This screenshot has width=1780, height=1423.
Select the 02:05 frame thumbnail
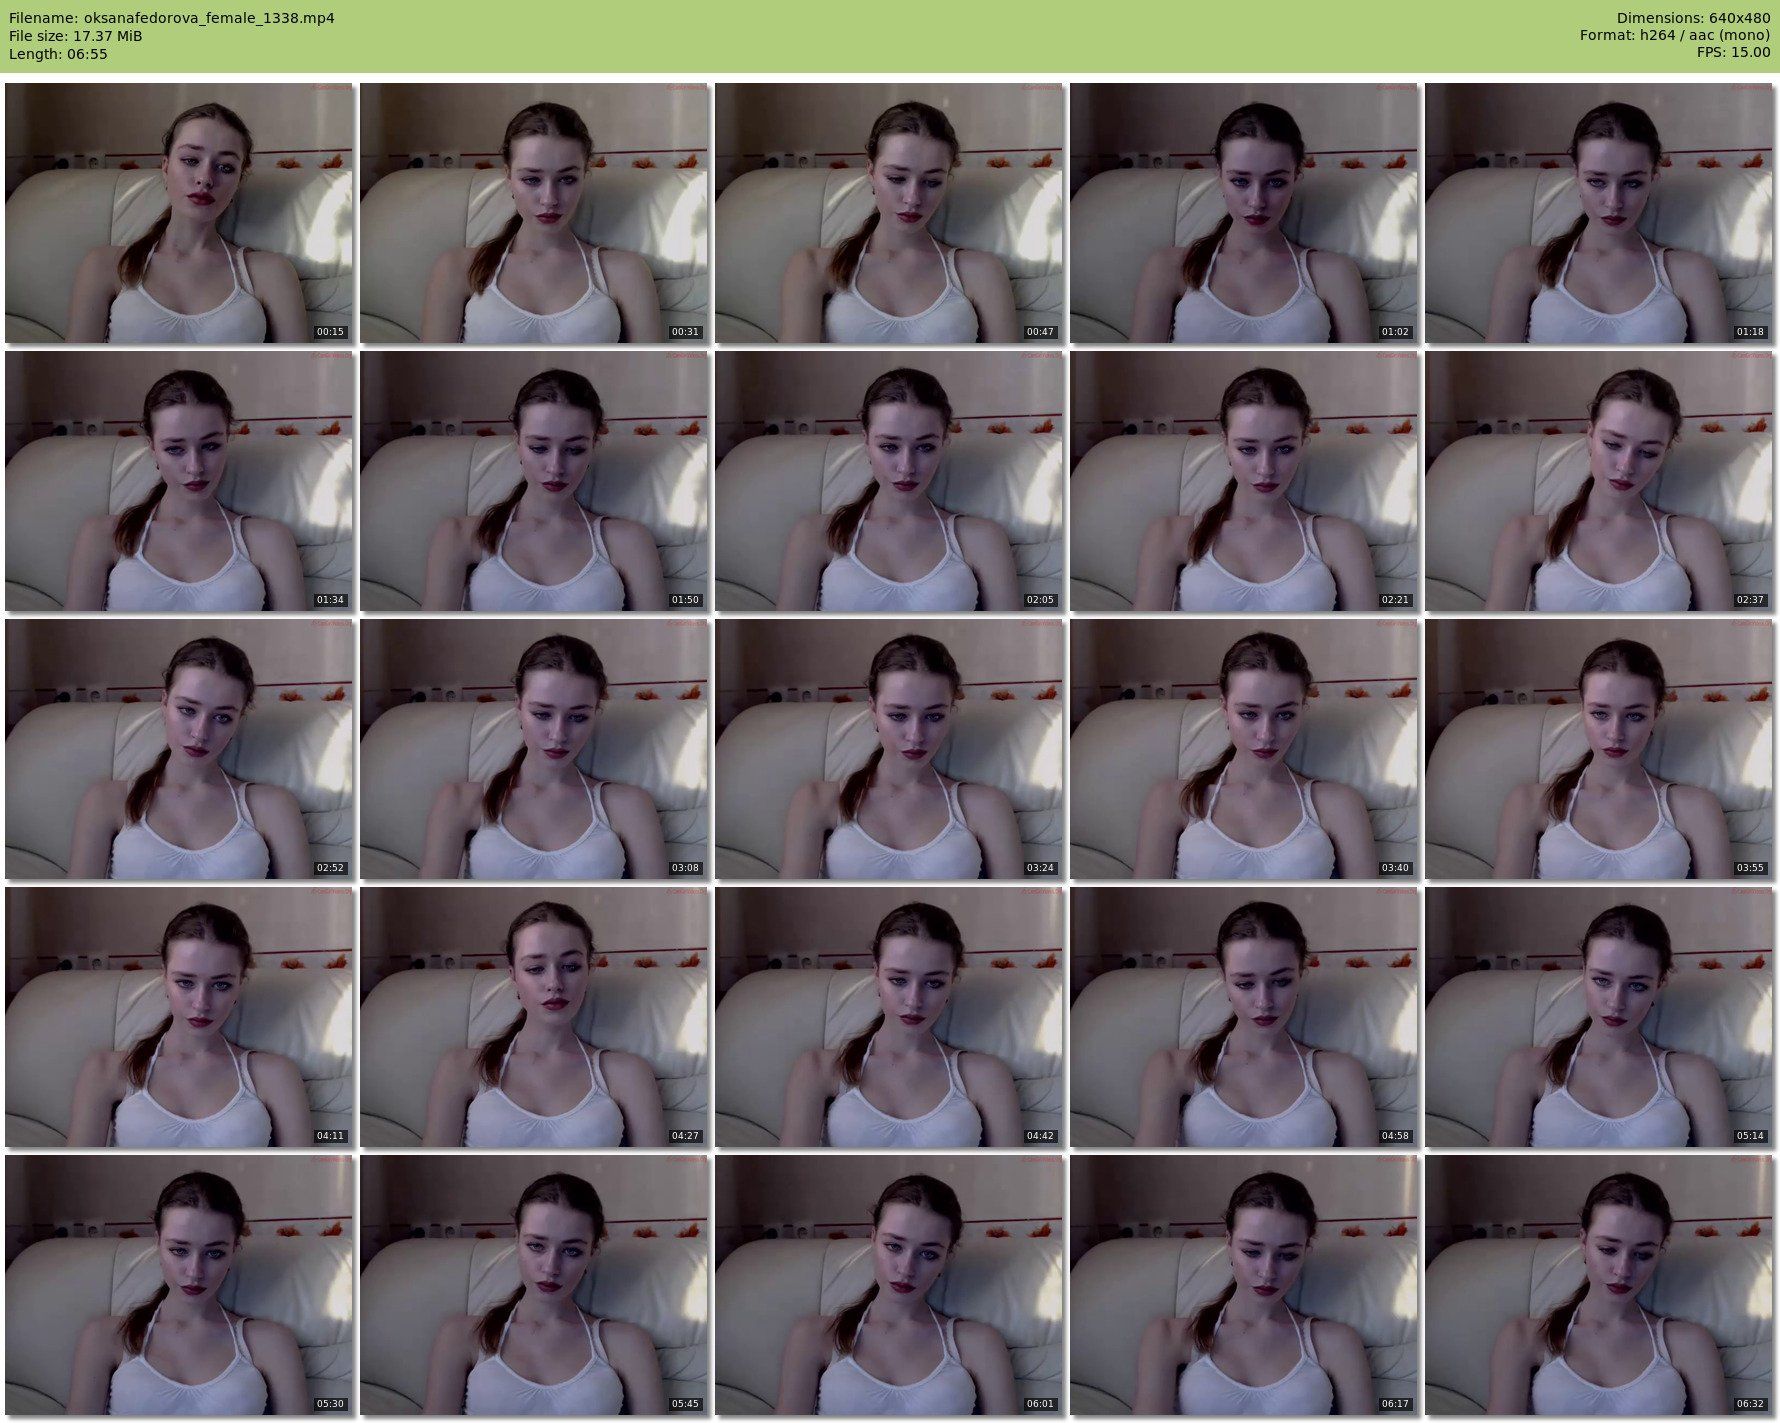coord(889,481)
